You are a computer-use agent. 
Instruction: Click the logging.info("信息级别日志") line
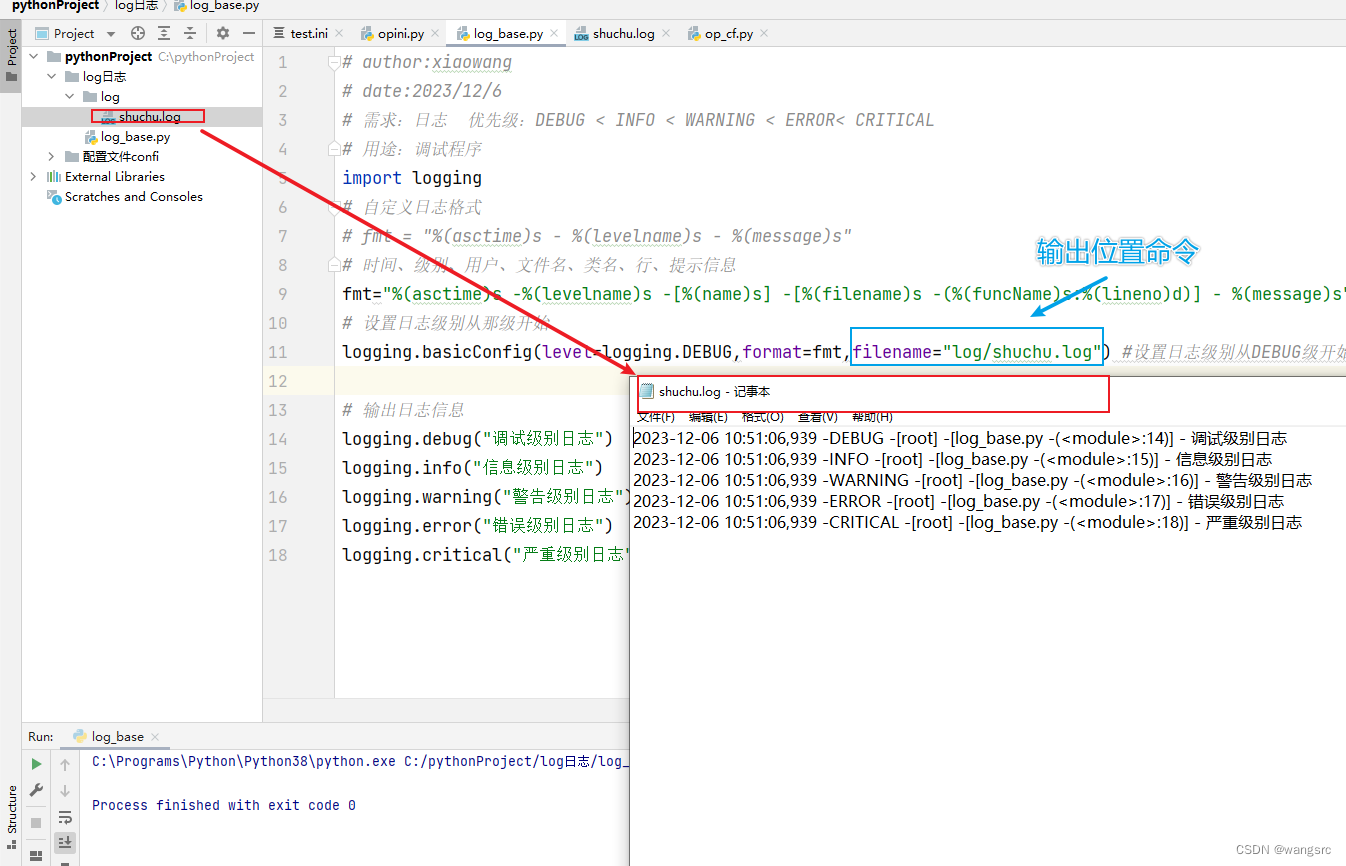tap(473, 468)
